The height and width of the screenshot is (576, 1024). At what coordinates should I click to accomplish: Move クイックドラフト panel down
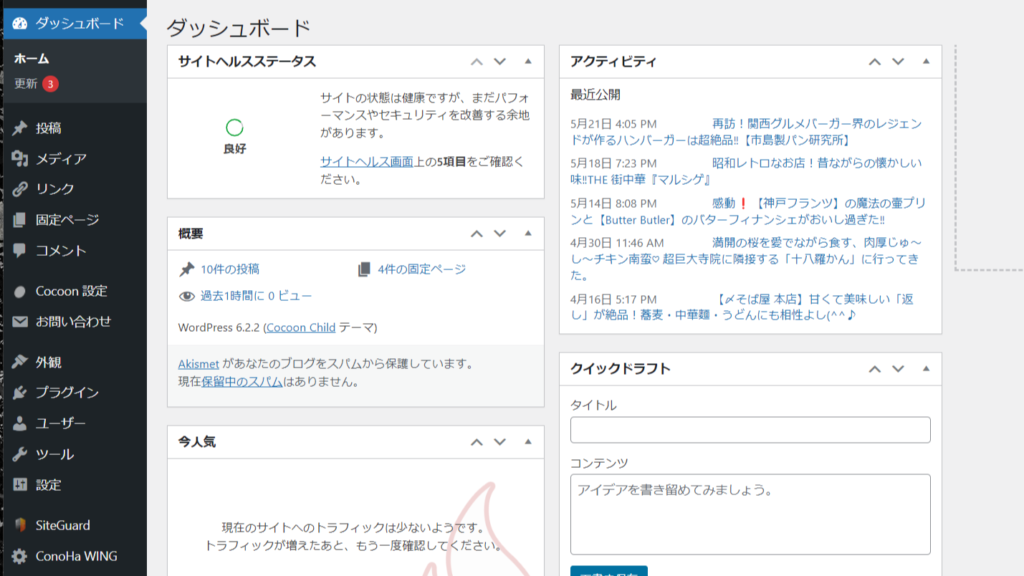pos(898,369)
